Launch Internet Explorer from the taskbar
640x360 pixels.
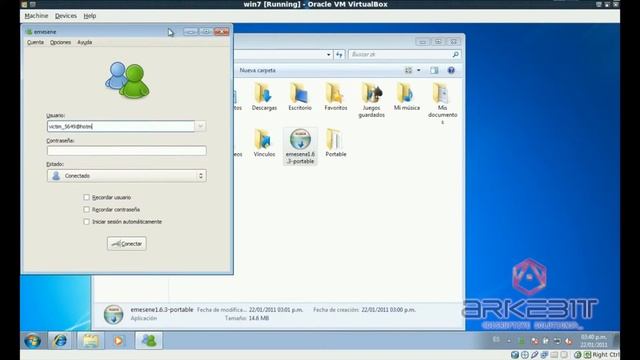[x=61, y=340]
